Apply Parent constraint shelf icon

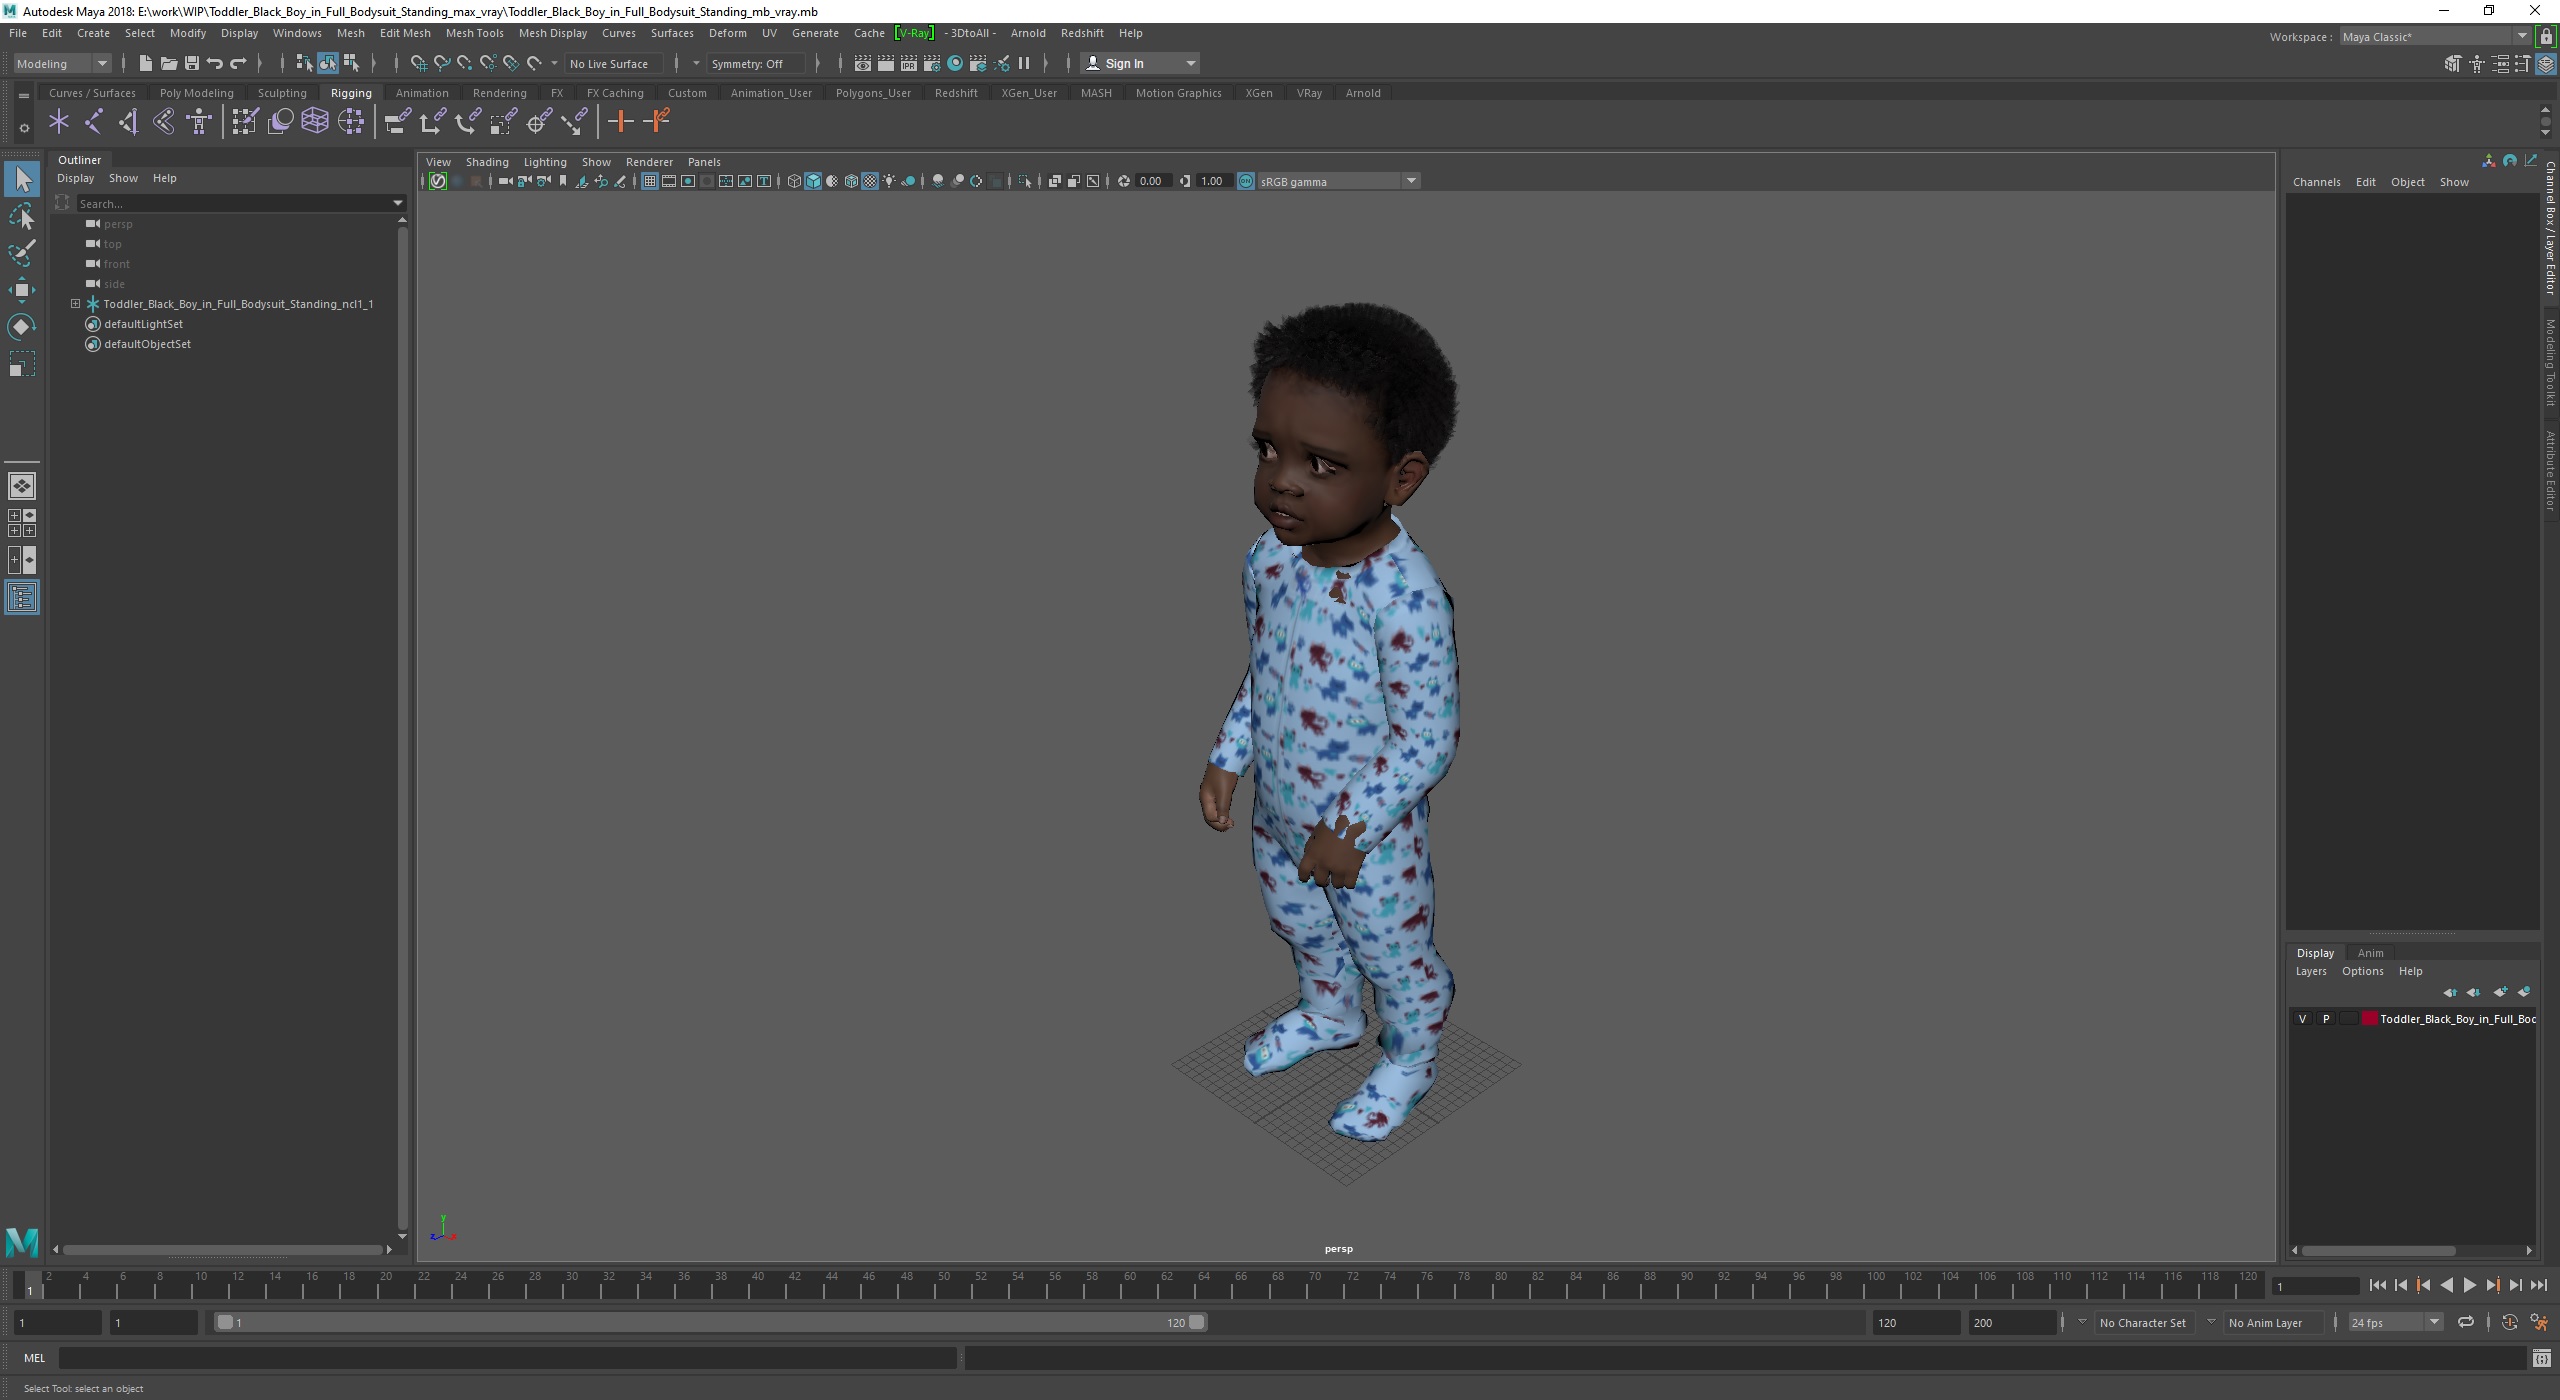tap(397, 122)
